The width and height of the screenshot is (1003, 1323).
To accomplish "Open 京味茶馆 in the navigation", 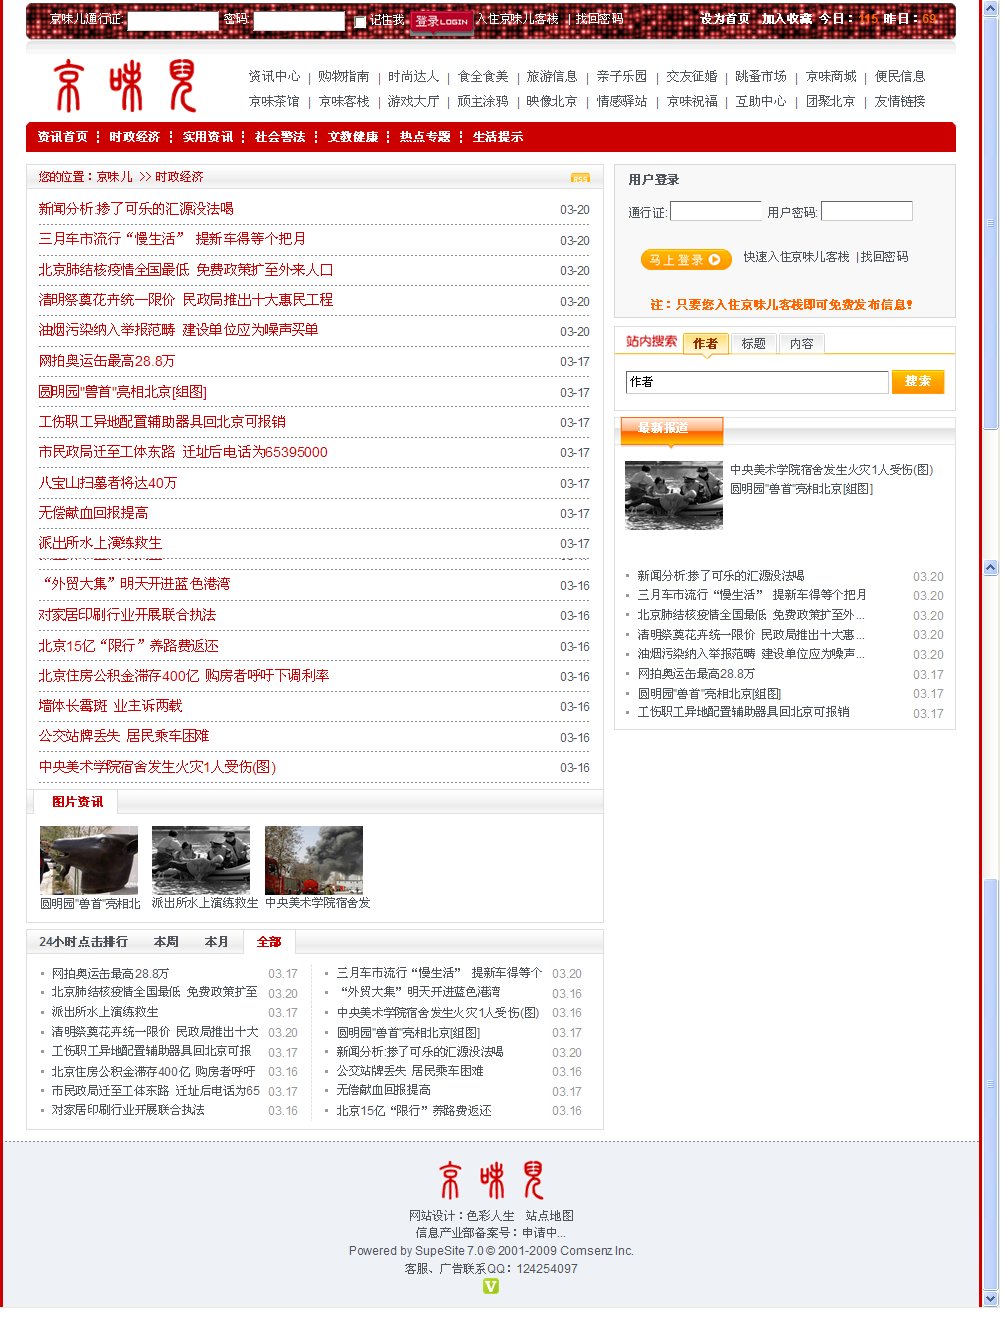I will point(274,101).
